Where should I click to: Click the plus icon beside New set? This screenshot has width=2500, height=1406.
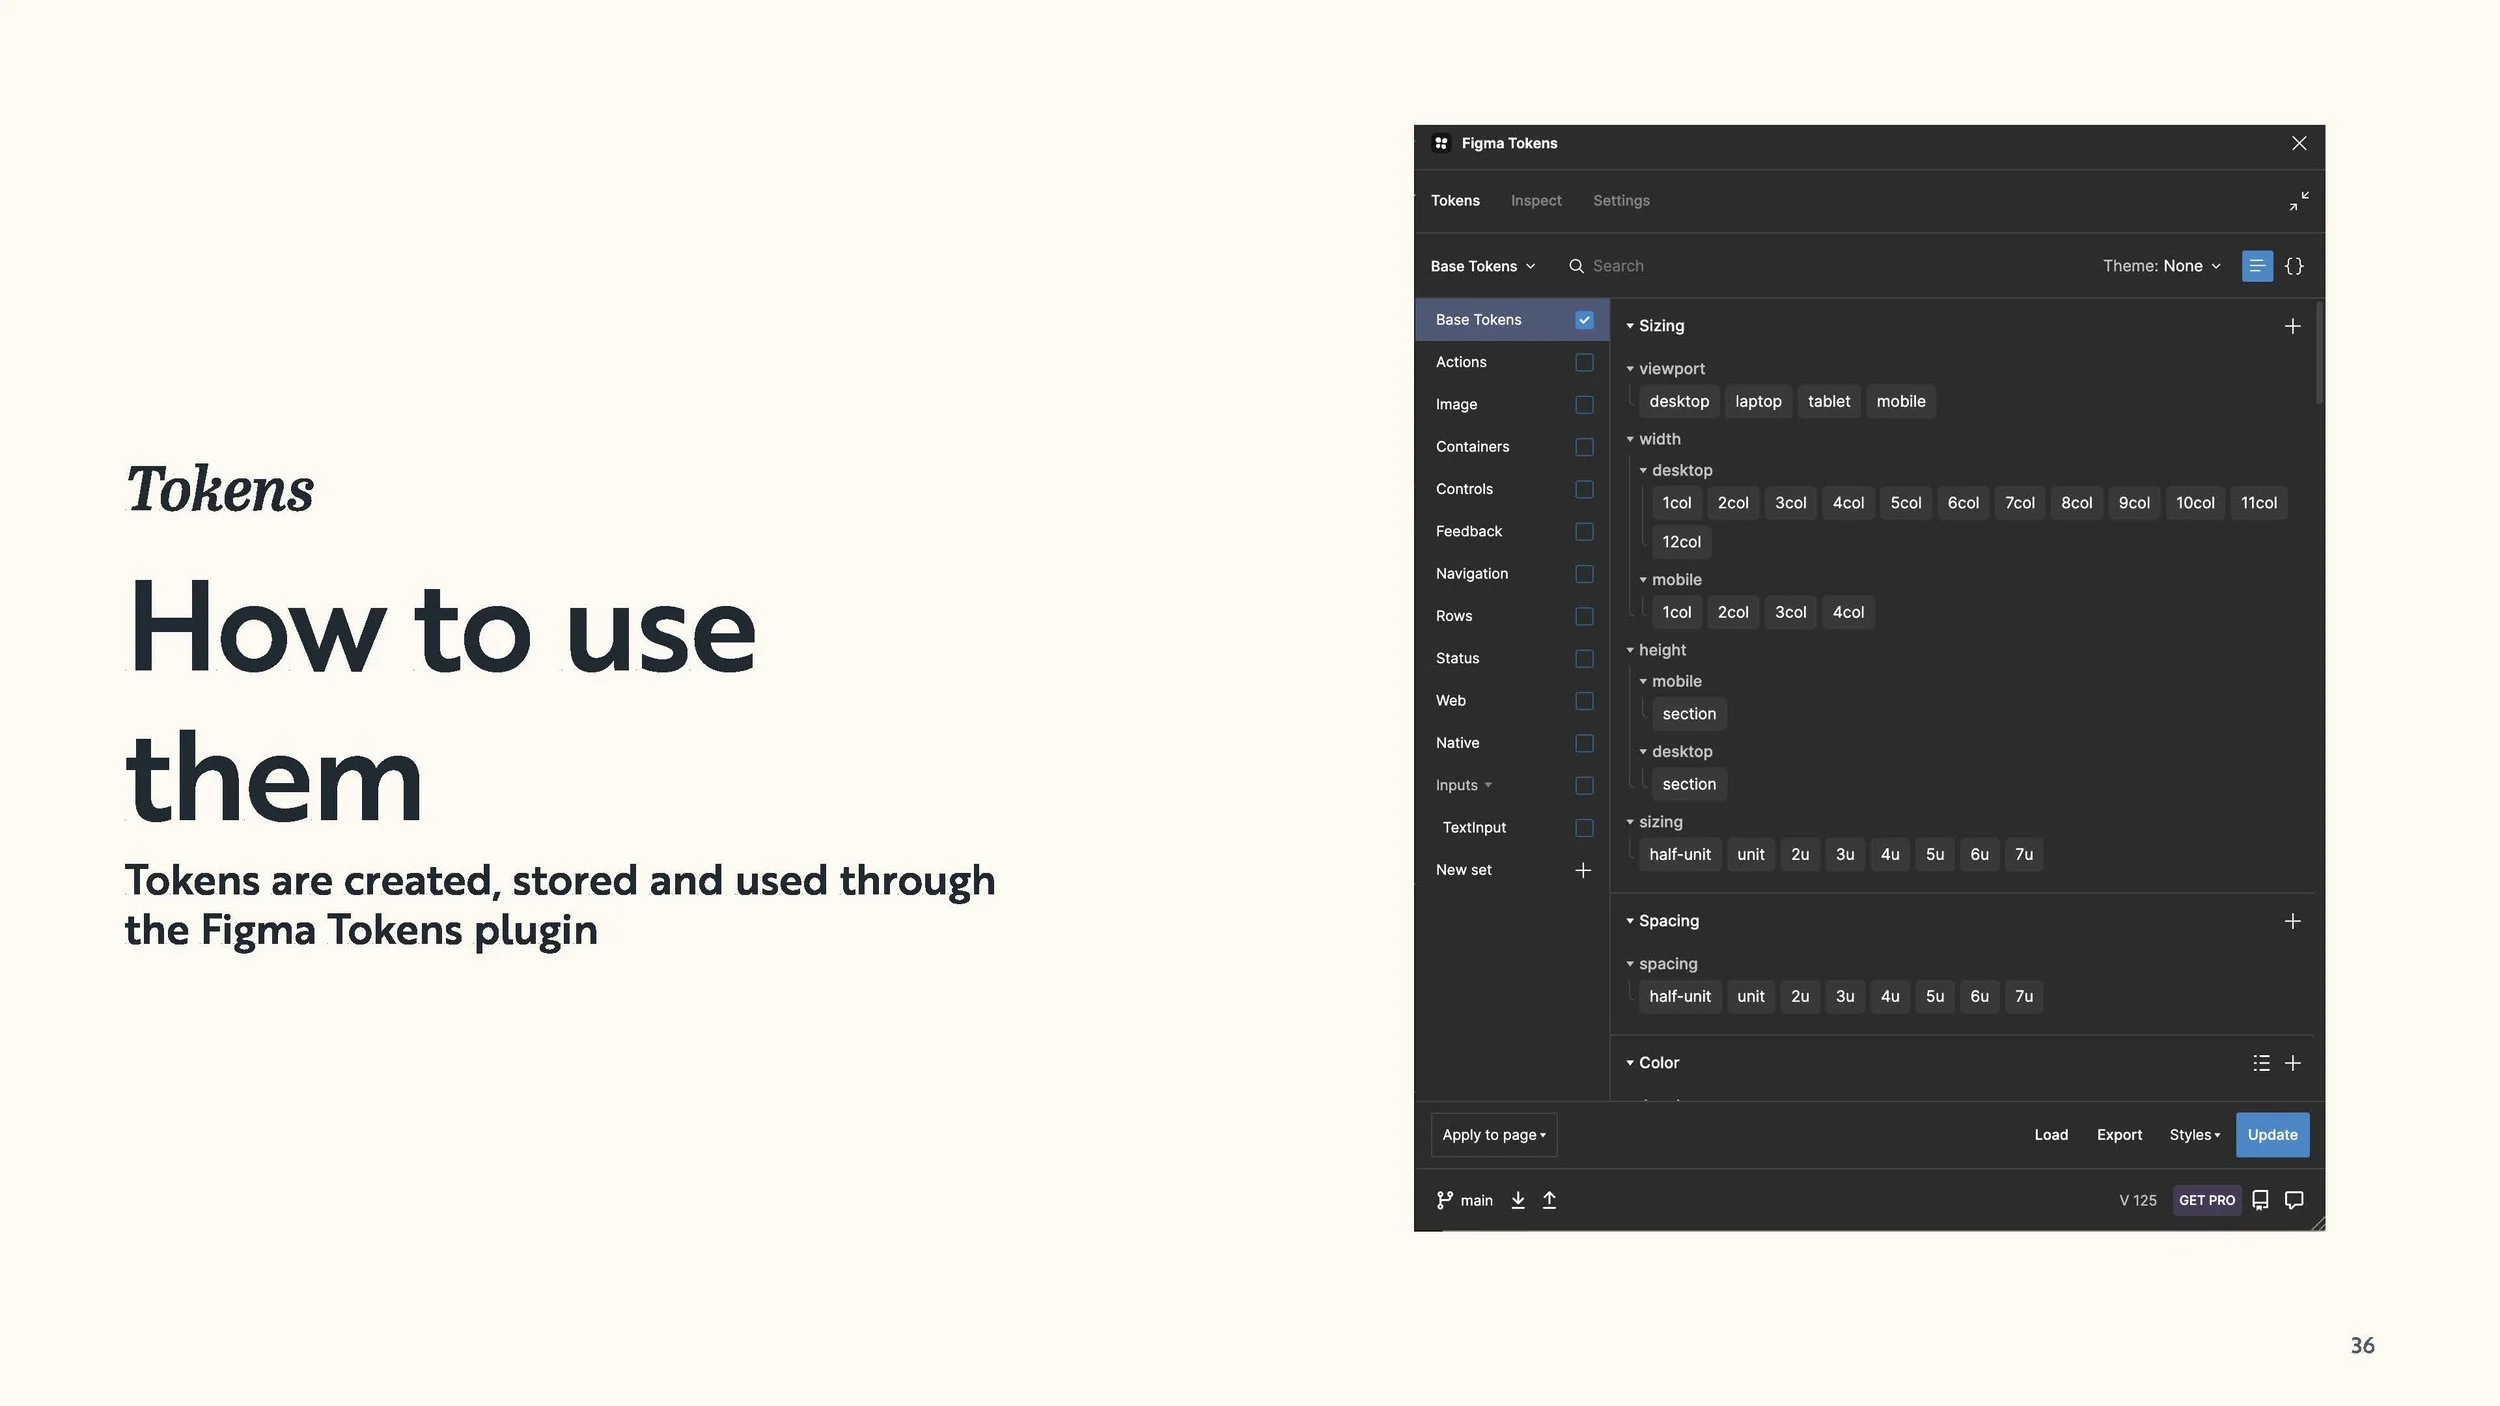(1583, 870)
